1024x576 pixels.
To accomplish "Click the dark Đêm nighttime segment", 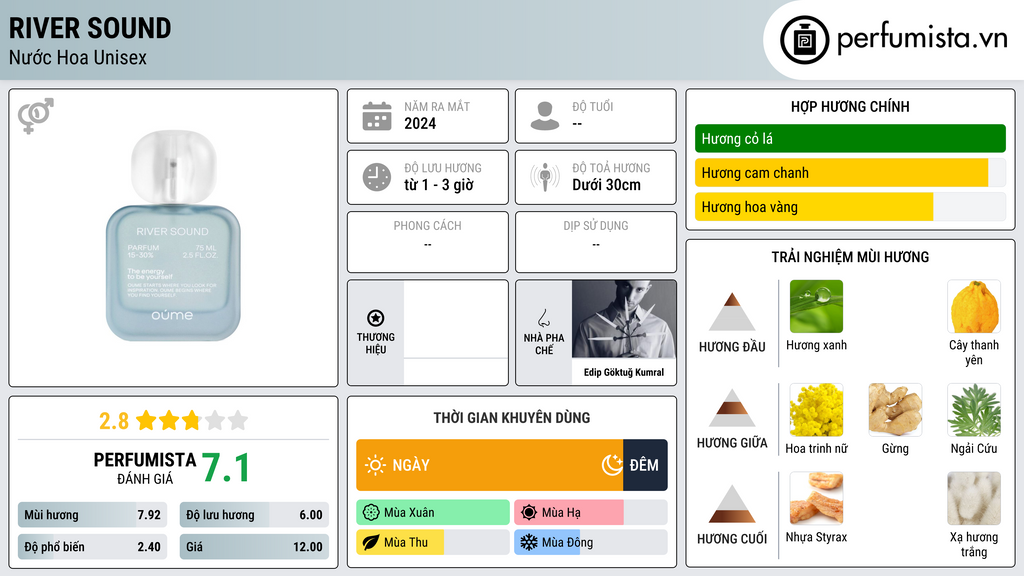I will tap(645, 465).
